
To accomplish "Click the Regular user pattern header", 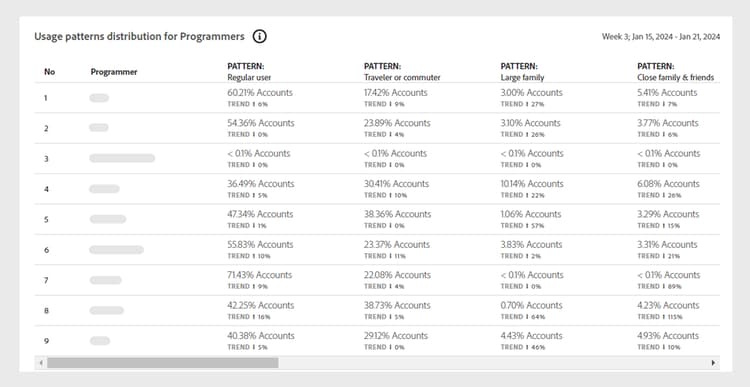I will (249, 72).
